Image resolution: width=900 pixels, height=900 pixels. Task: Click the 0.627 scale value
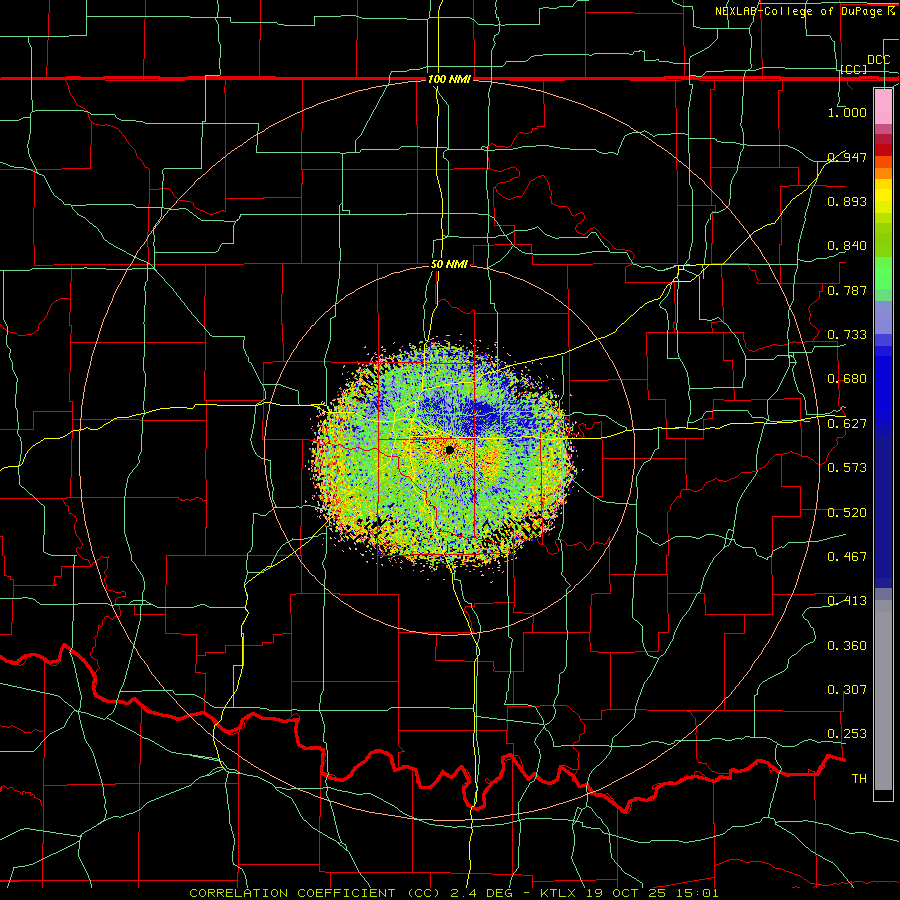tap(847, 424)
